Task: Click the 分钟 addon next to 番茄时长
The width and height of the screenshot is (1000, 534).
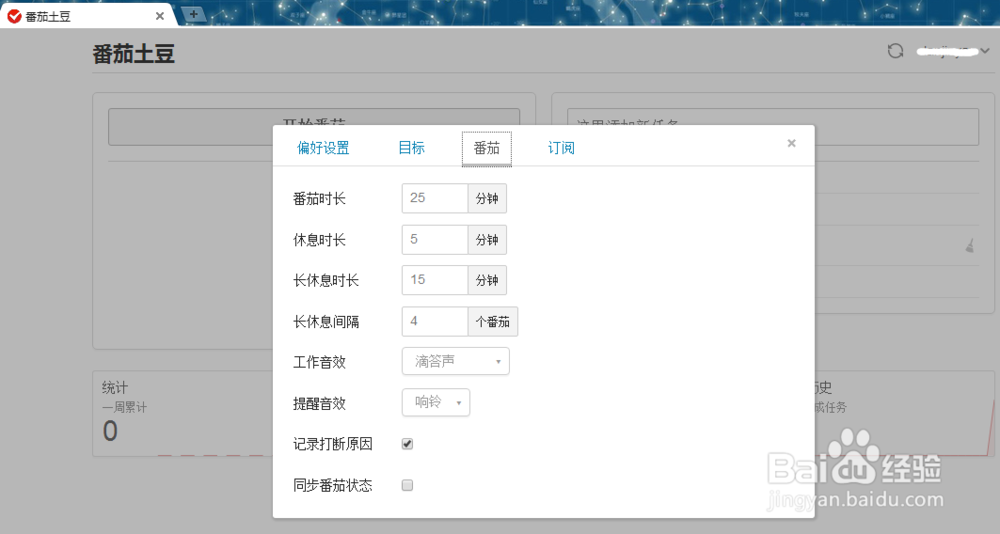Action: [x=487, y=198]
